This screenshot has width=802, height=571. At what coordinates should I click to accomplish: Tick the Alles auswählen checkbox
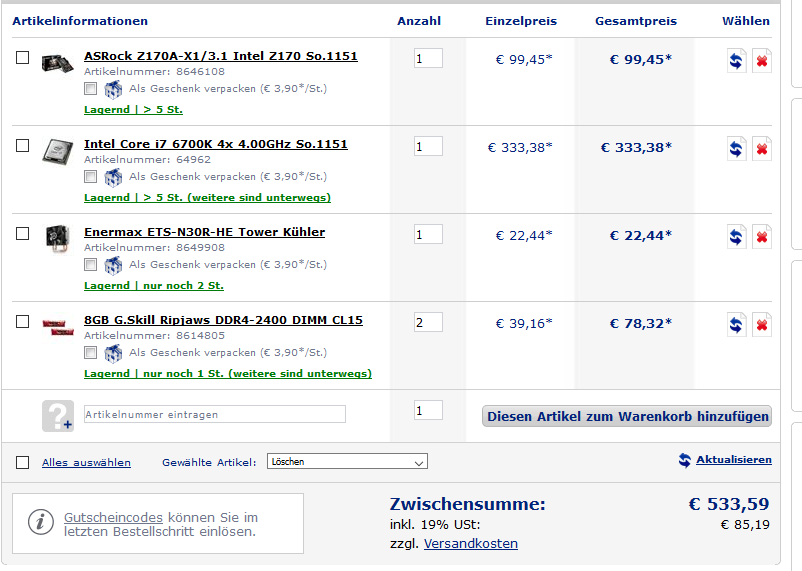tap(23, 463)
